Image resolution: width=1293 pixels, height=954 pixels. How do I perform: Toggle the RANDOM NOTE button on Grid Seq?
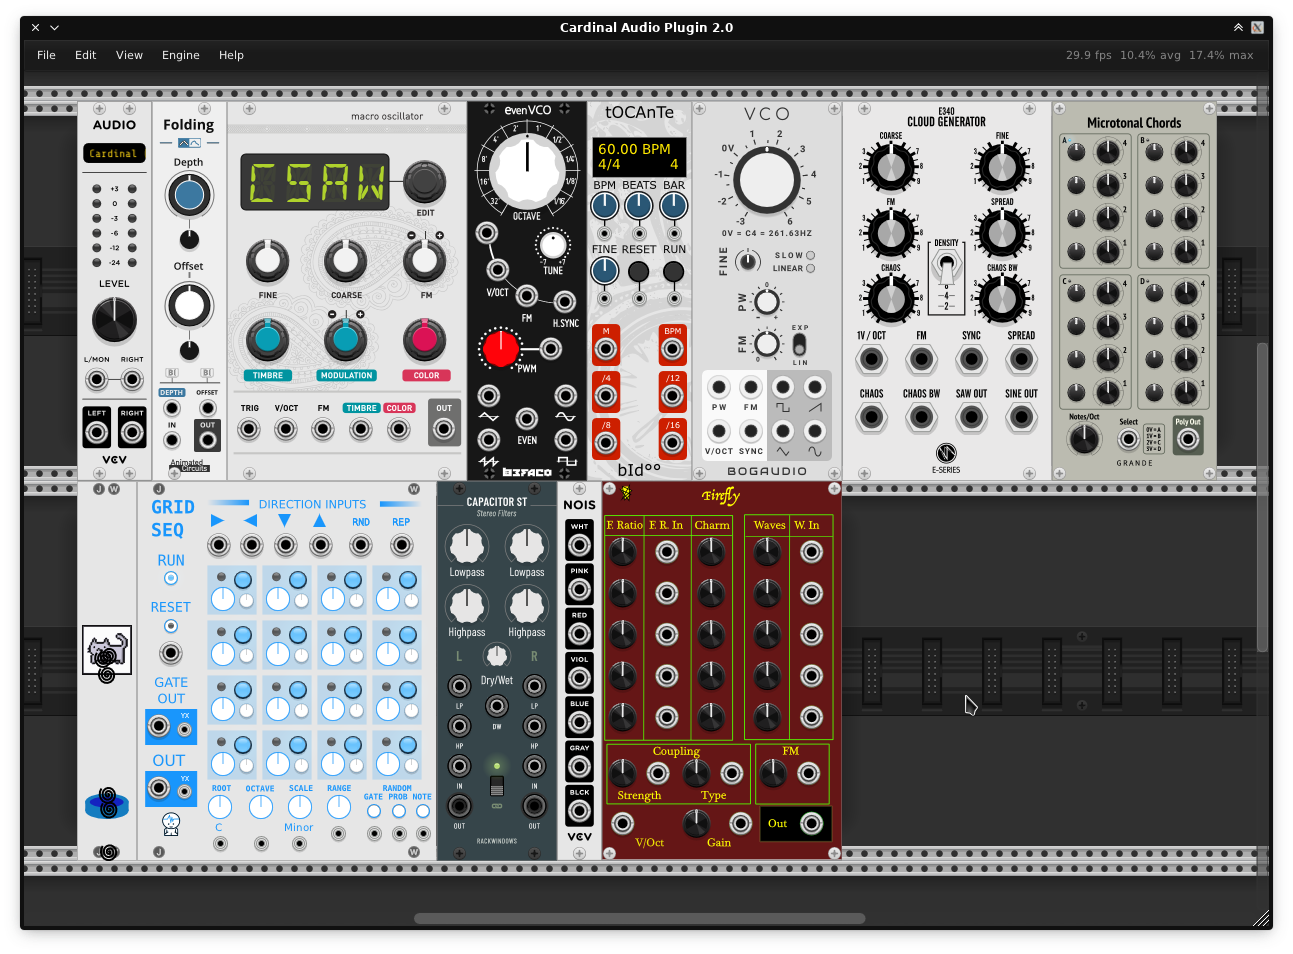pyautogui.click(x=423, y=811)
